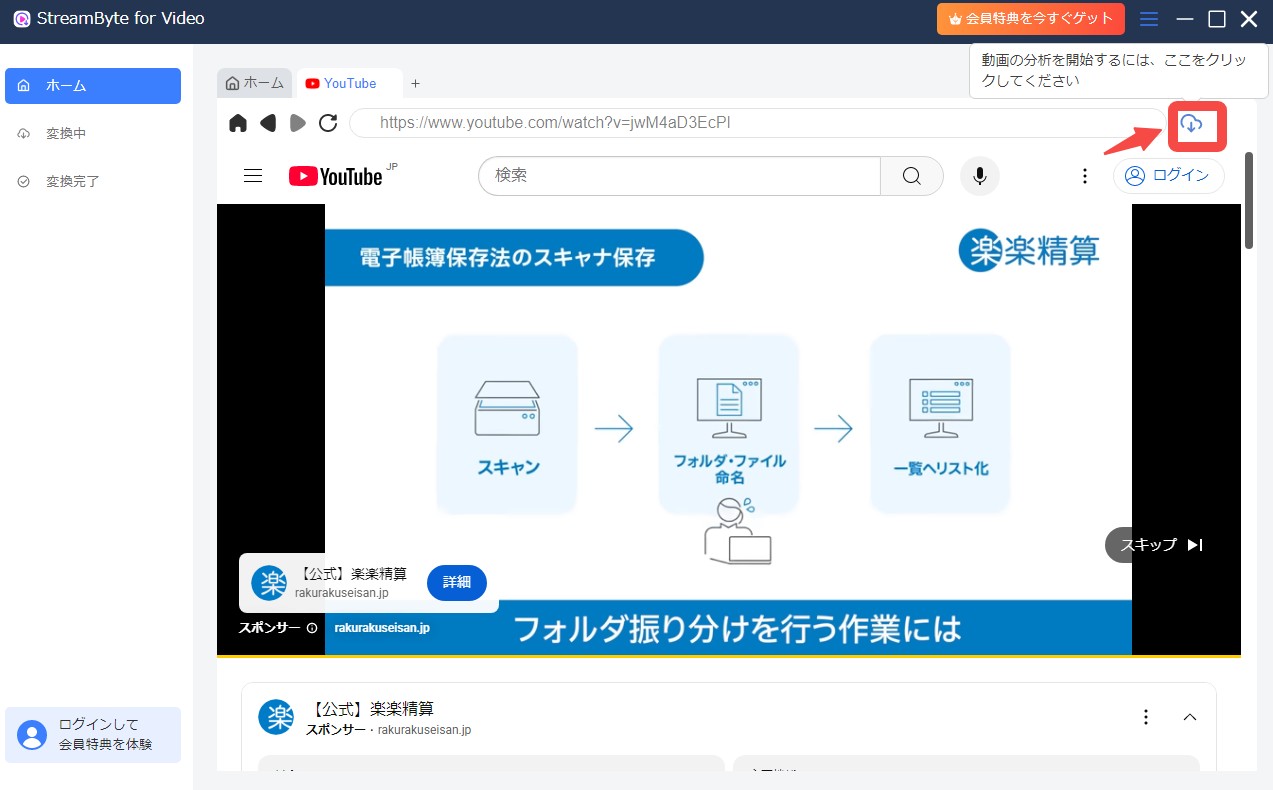Click 会員特典を今すぐゲット button
This screenshot has width=1273, height=790.
click(x=1031, y=19)
